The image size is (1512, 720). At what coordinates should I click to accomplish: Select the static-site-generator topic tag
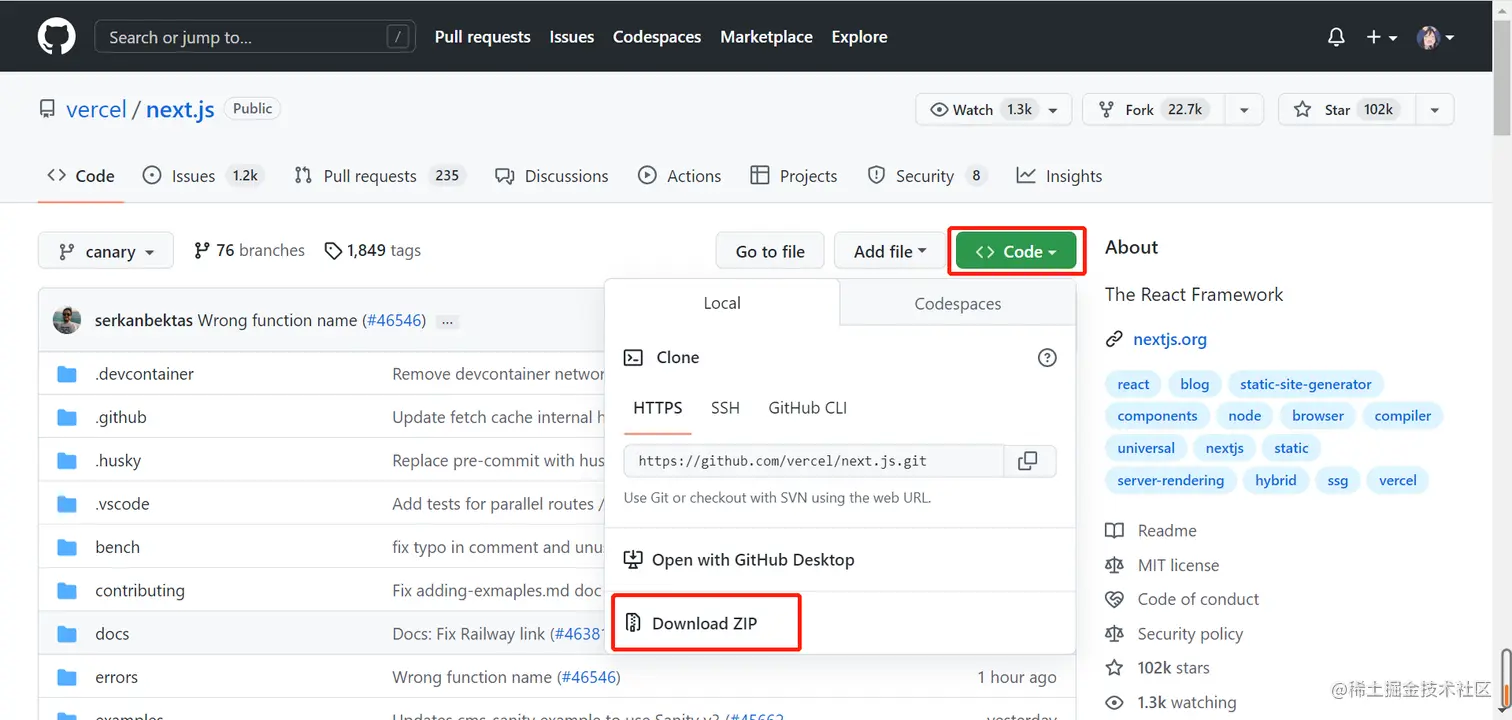coord(1306,384)
